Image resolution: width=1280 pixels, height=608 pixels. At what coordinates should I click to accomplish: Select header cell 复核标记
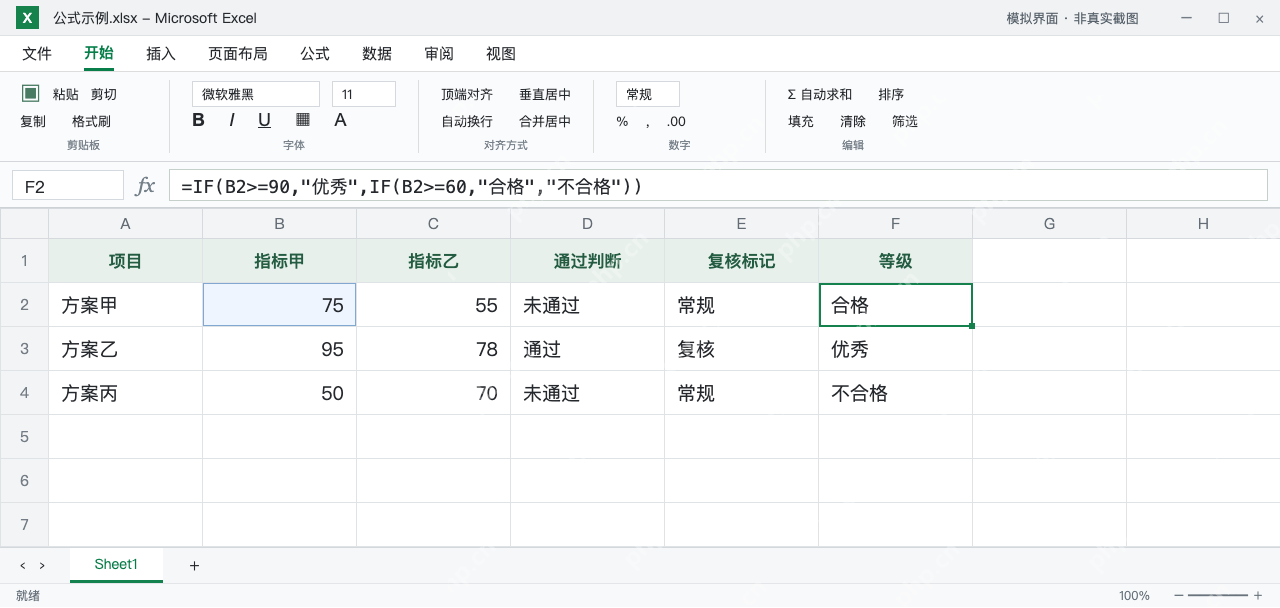click(x=742, y=261)
